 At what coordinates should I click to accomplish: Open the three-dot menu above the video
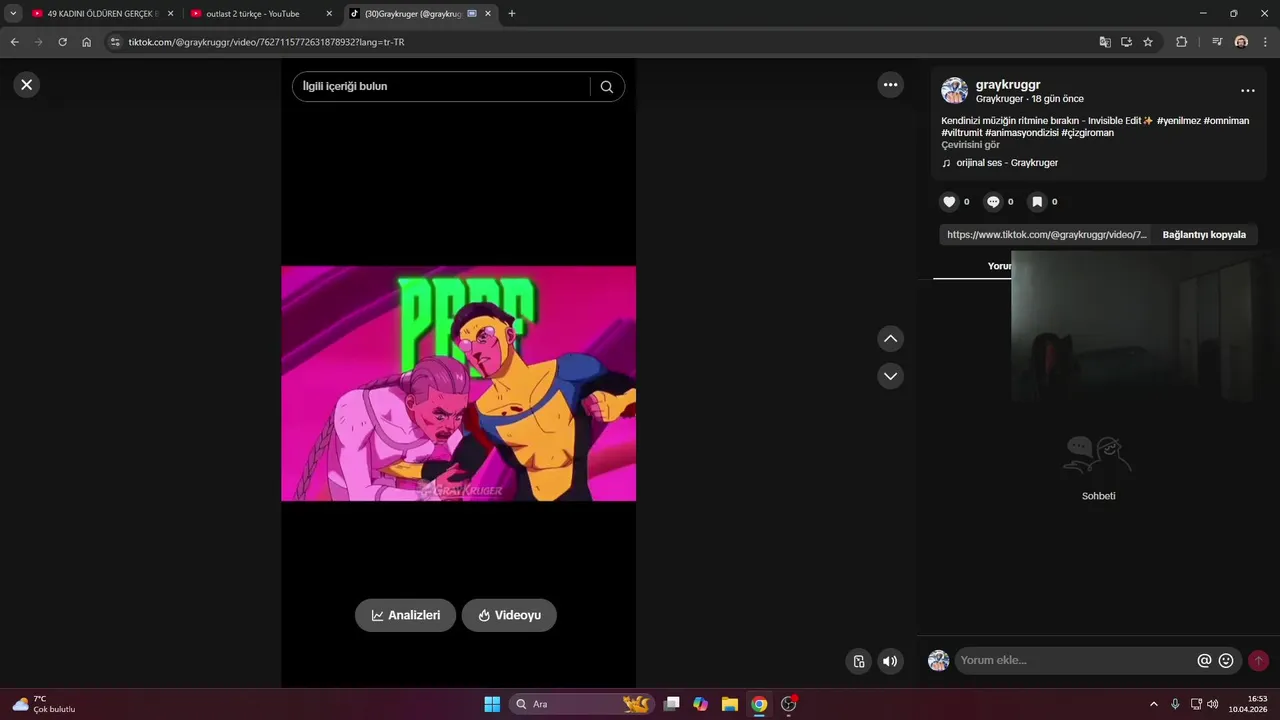[891, 85]
